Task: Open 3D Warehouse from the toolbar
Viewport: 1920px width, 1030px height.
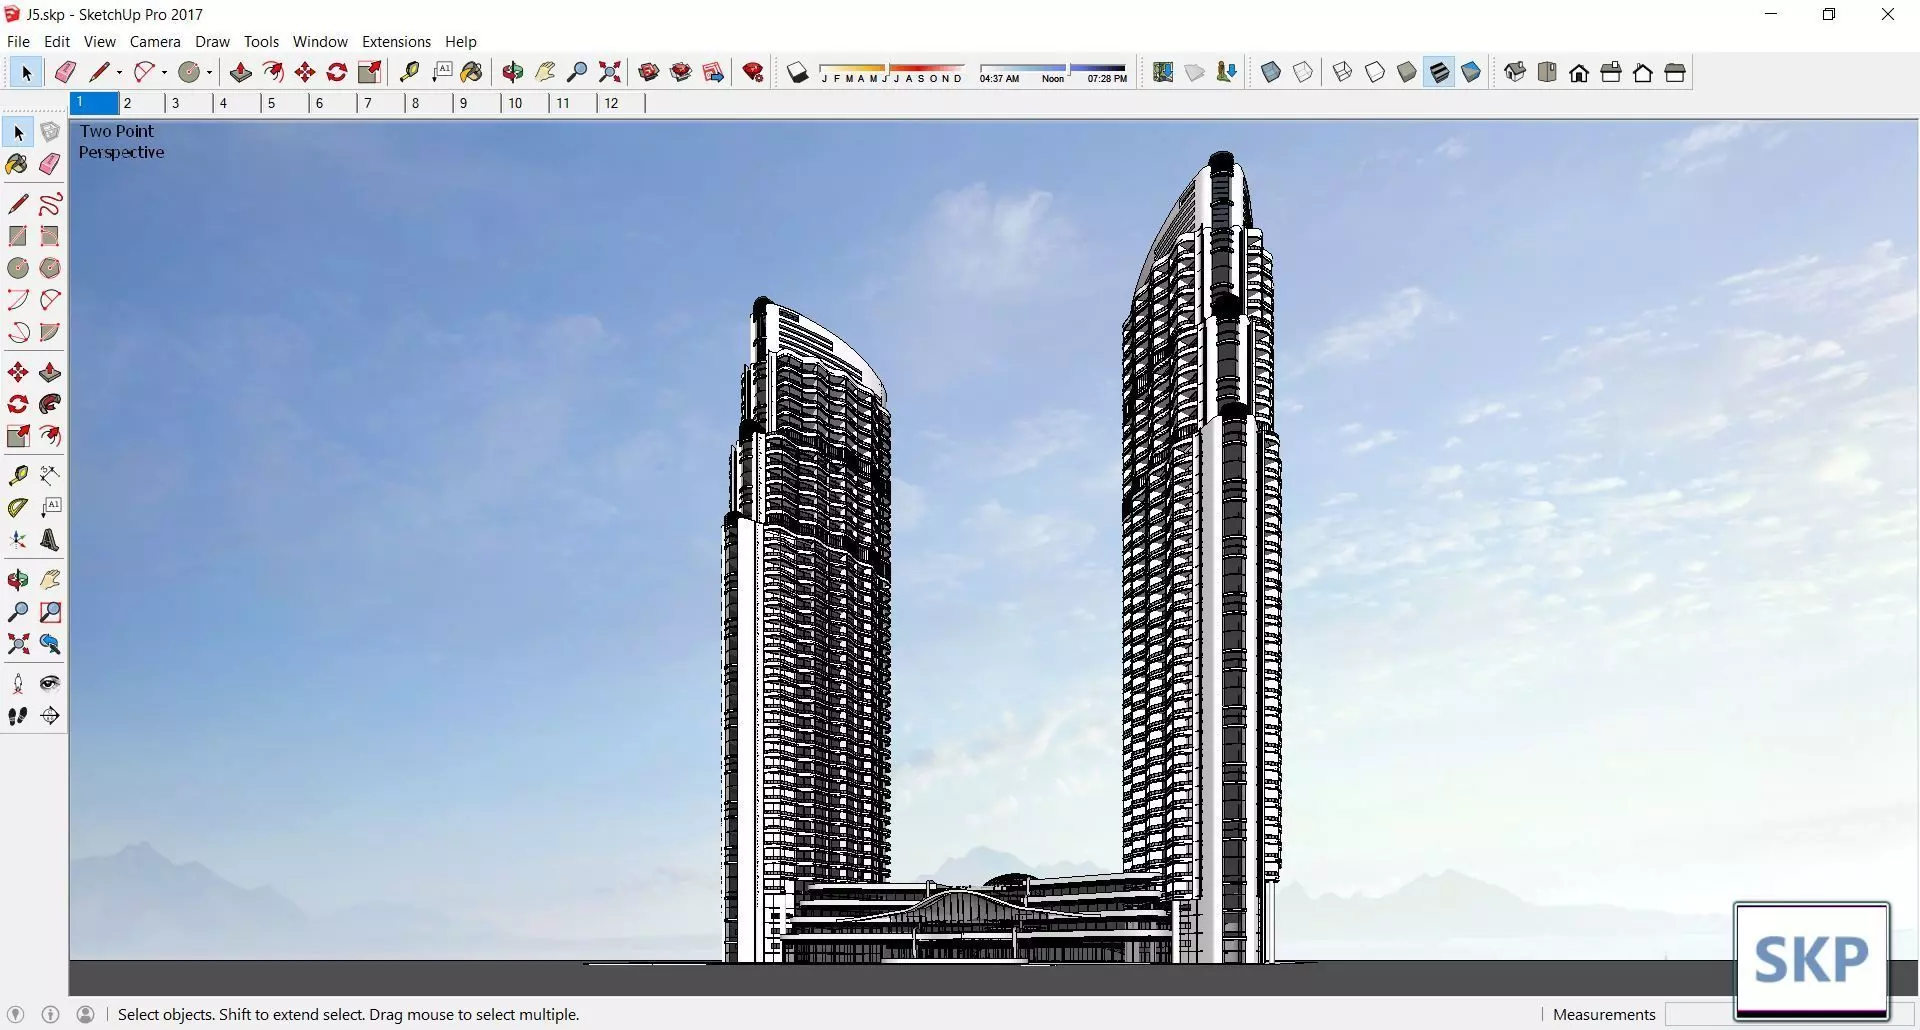Action: click(649, 72)
